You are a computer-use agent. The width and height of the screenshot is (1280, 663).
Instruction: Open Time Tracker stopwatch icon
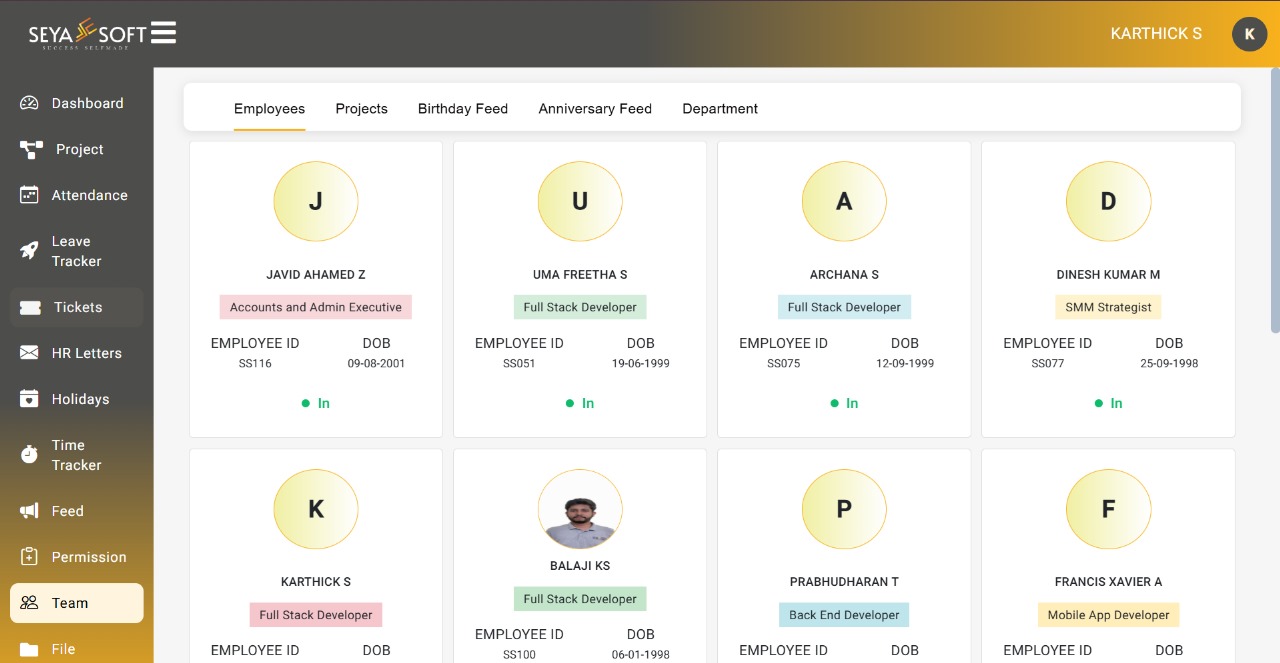pyautogui.click(x=29, y=455)
